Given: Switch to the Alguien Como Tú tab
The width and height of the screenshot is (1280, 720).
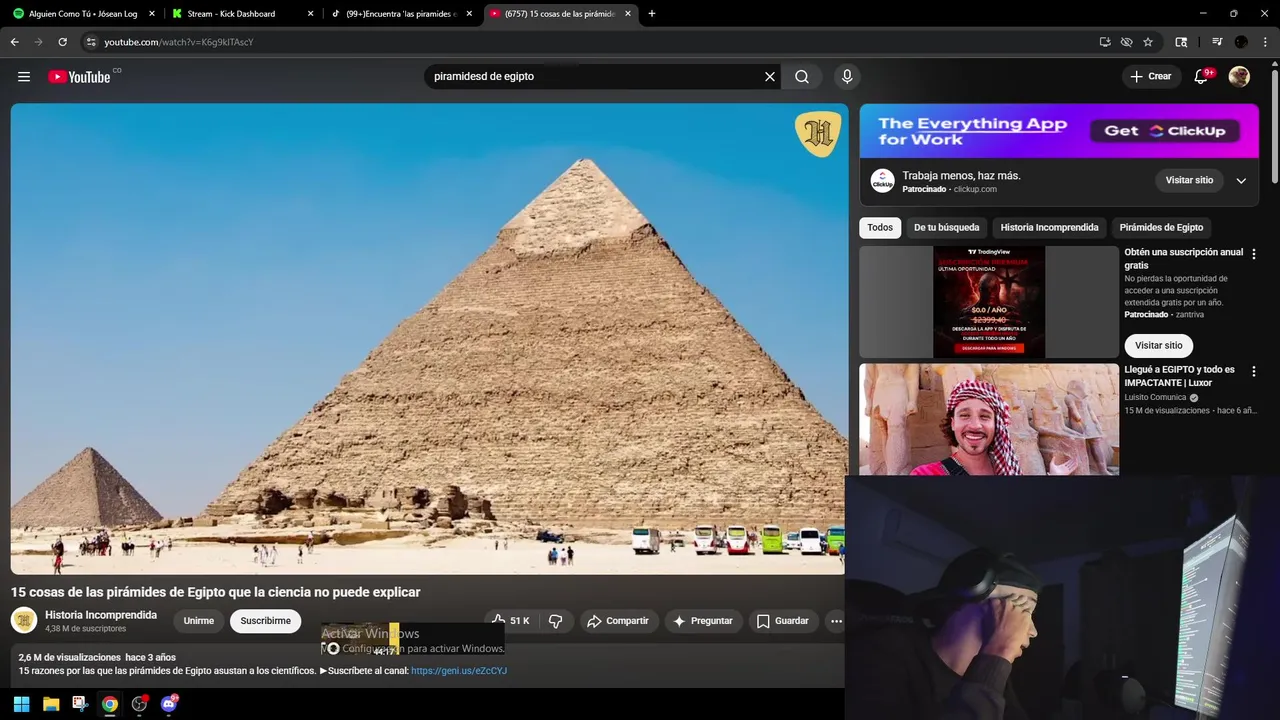Looking at the screenshot, I should tap(84, 14).
